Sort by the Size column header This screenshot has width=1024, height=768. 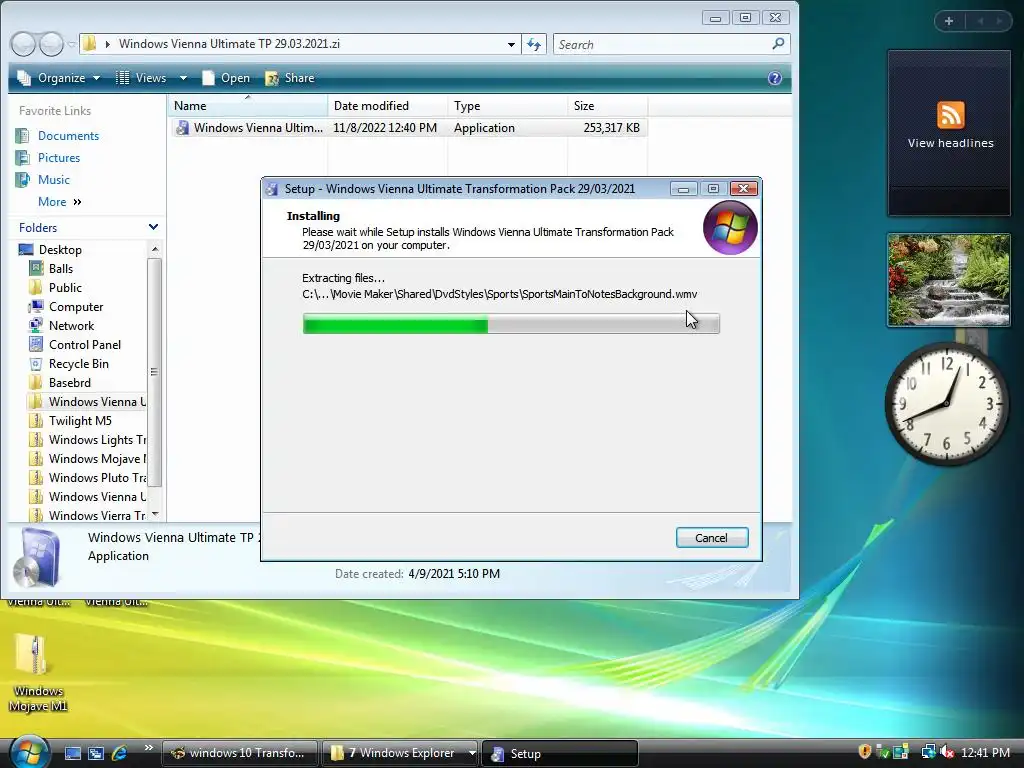[x=607, y=106]
